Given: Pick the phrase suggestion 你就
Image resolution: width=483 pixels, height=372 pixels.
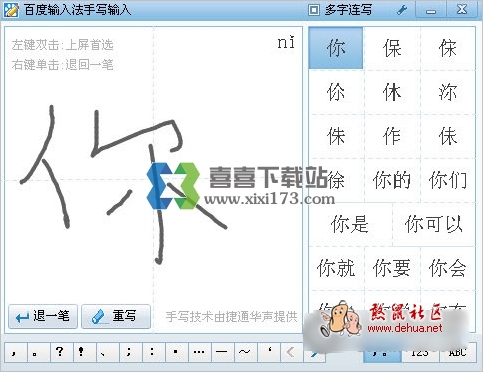Looking at the screenshot, I should (x=336, y=268).
